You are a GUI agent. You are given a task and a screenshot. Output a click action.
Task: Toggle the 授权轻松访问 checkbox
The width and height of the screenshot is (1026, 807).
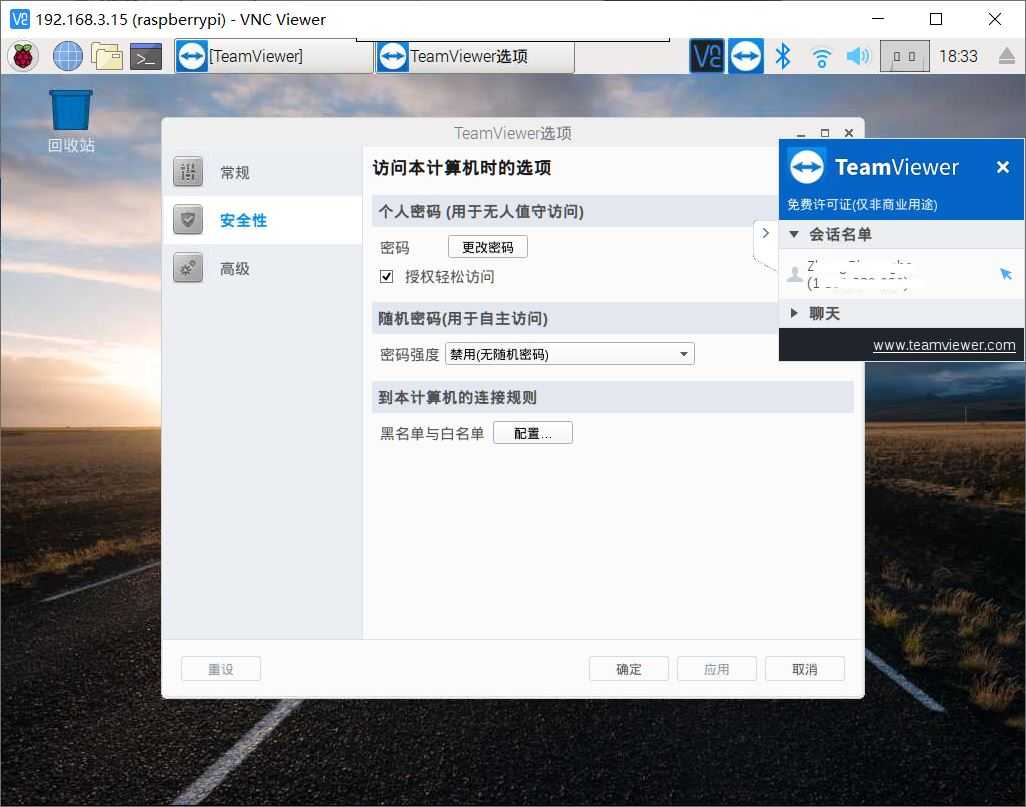(386, 276)
